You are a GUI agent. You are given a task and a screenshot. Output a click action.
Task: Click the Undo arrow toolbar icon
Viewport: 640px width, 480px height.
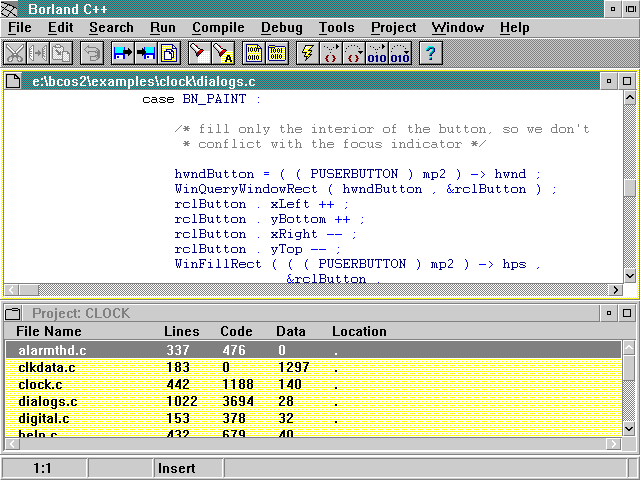92,53
